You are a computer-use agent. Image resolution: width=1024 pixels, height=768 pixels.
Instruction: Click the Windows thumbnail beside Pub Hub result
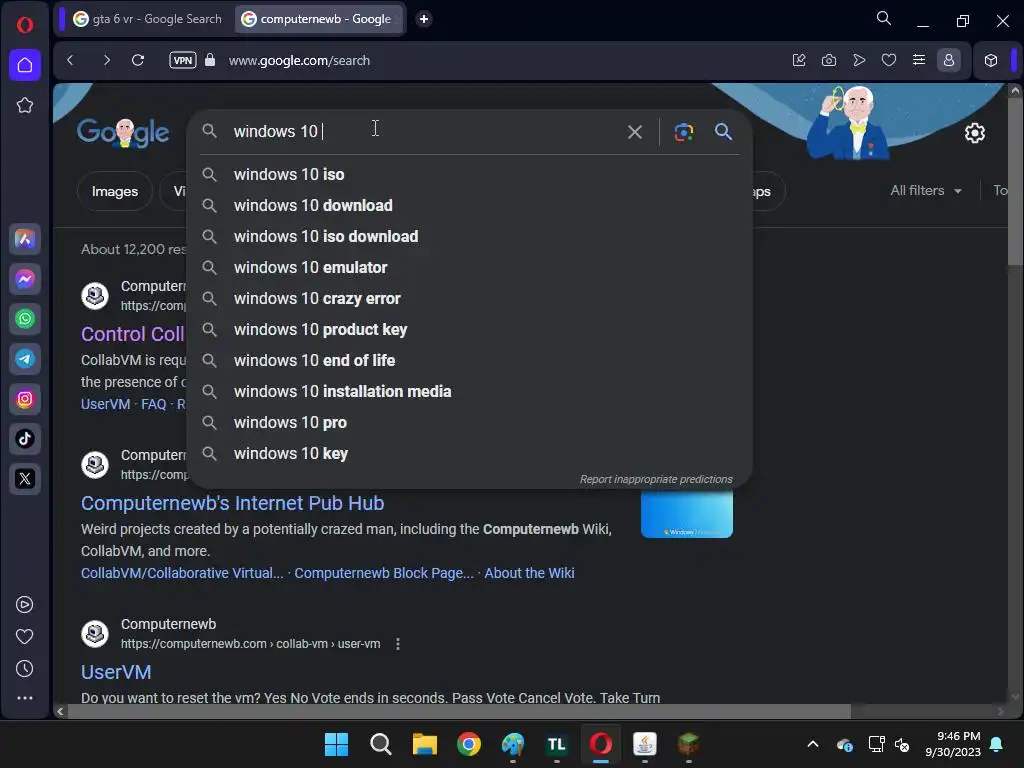point(687,515)
